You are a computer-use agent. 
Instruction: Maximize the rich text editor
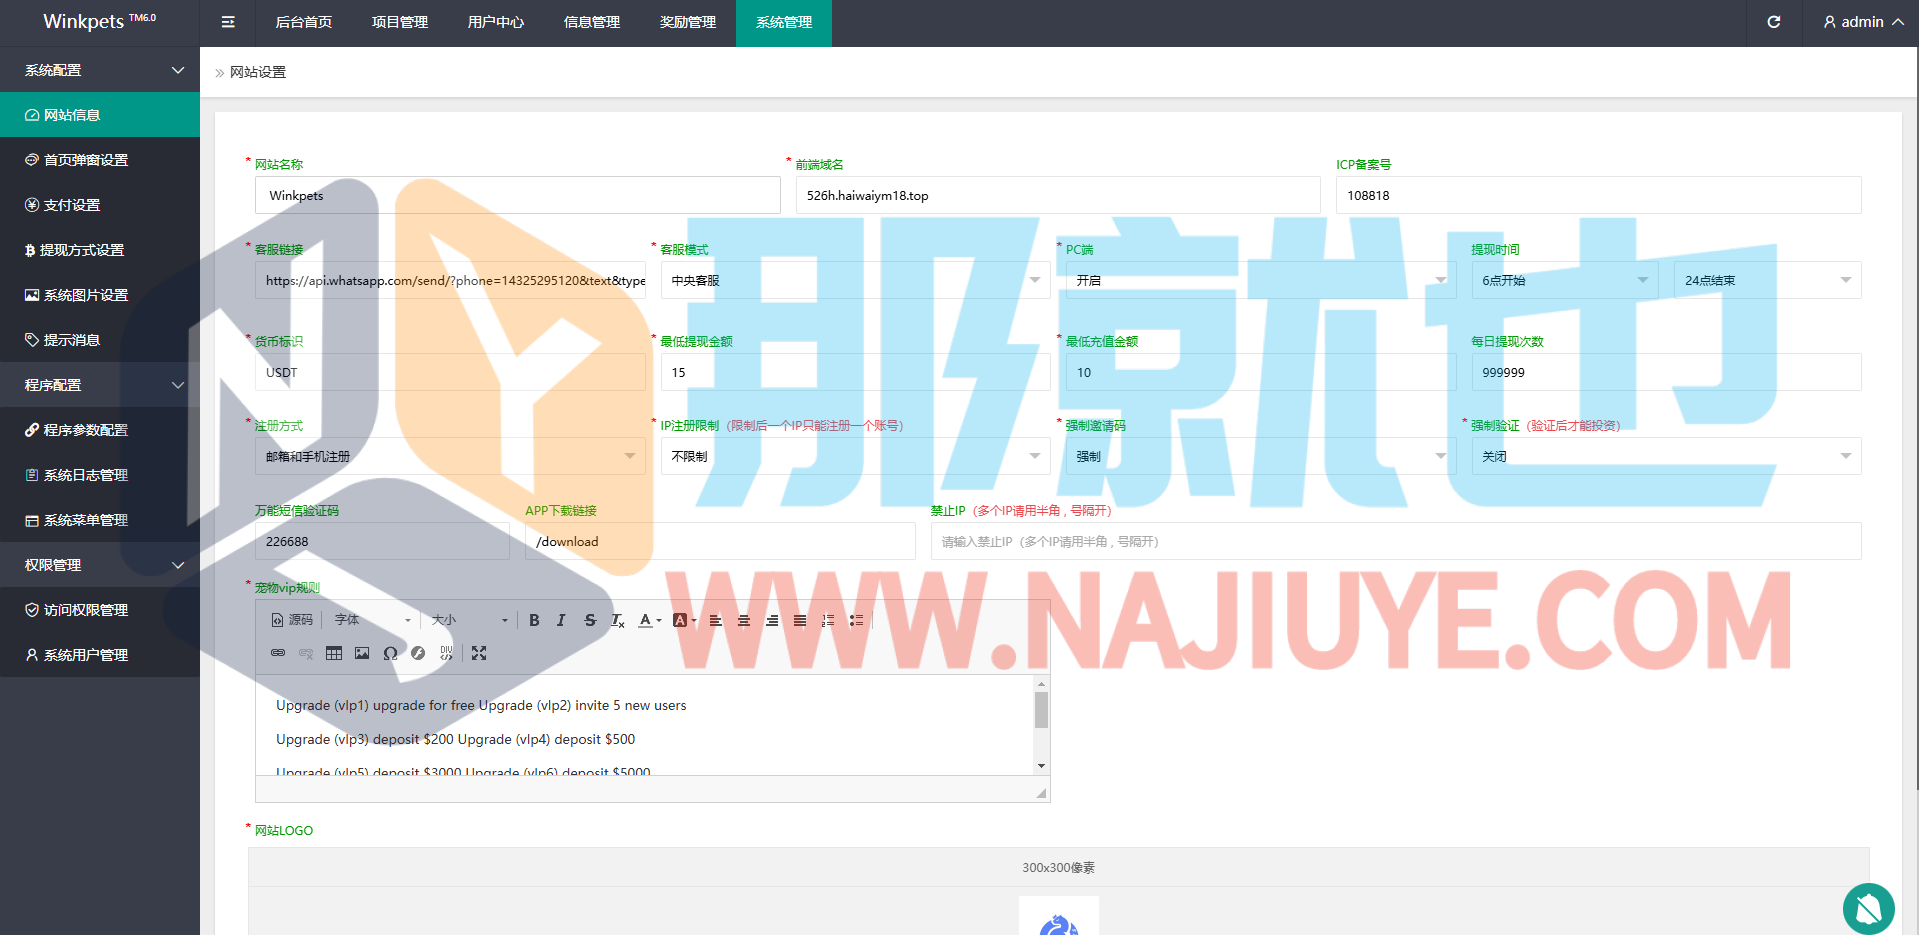tap(479, 653)
